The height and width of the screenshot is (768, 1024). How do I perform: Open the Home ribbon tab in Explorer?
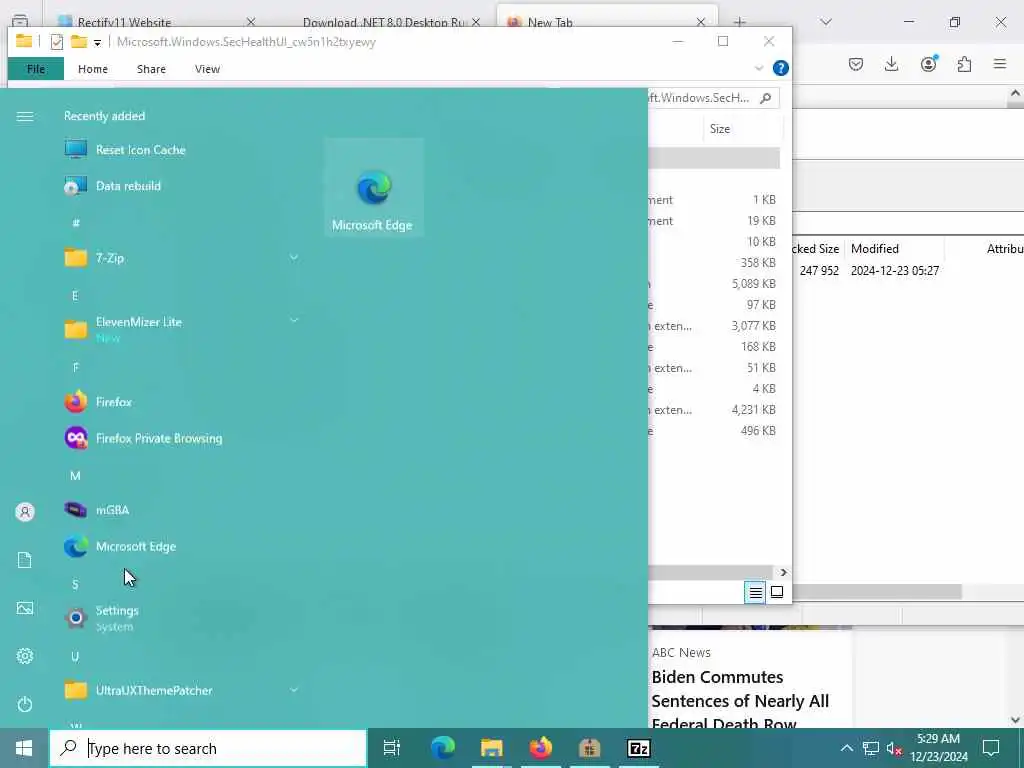coord(93,69)
